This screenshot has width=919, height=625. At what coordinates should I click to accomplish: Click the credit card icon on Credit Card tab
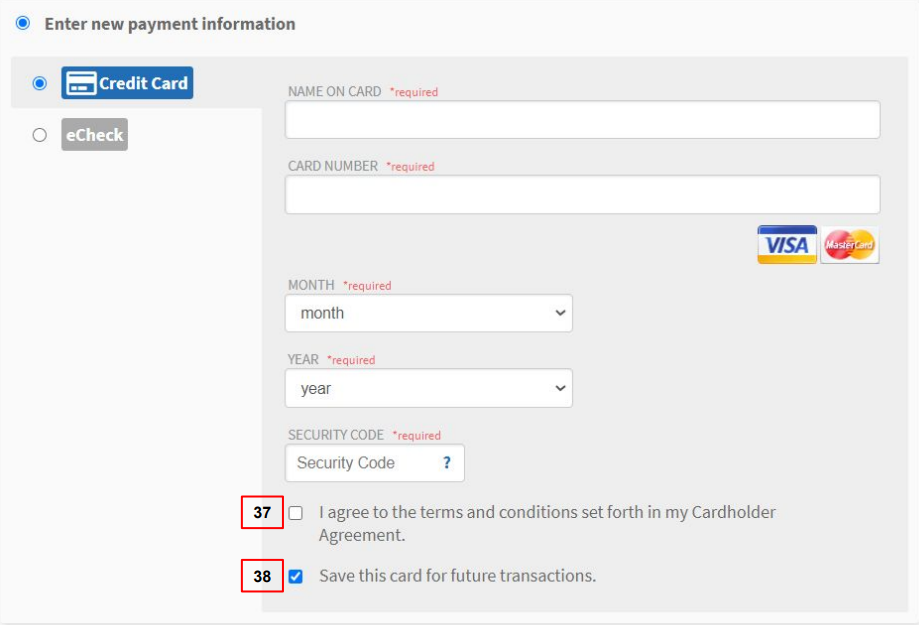coord(81,83)
